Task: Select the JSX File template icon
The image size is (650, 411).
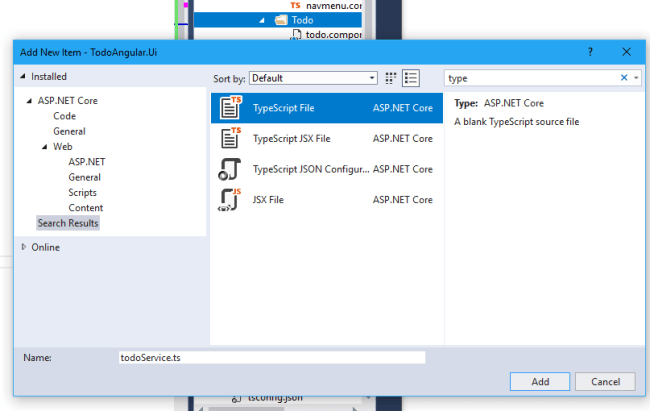Action: click(x=230, y=199)
